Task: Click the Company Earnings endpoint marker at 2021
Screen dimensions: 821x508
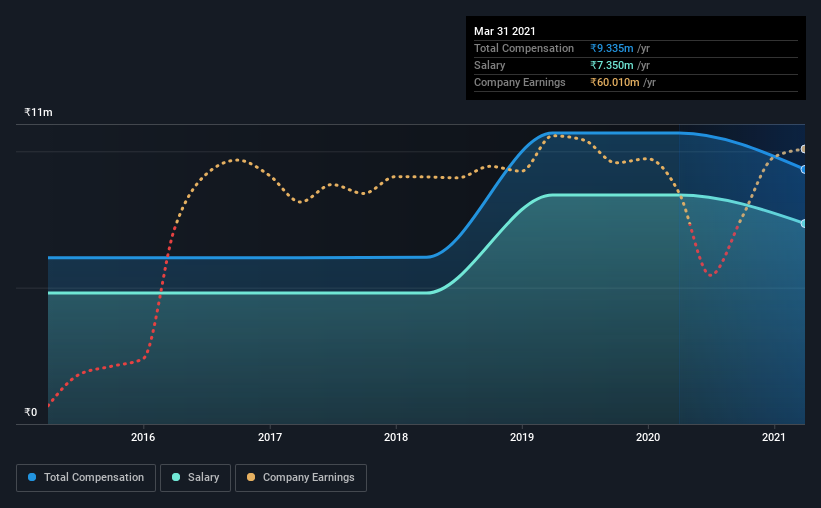Action: click(804, 149)
